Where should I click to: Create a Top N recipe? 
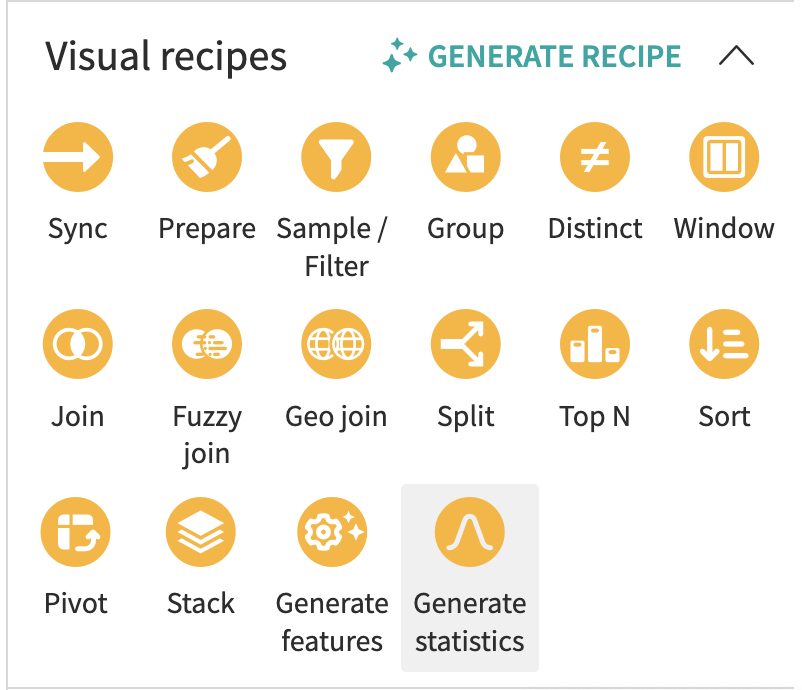coord(594,343)
